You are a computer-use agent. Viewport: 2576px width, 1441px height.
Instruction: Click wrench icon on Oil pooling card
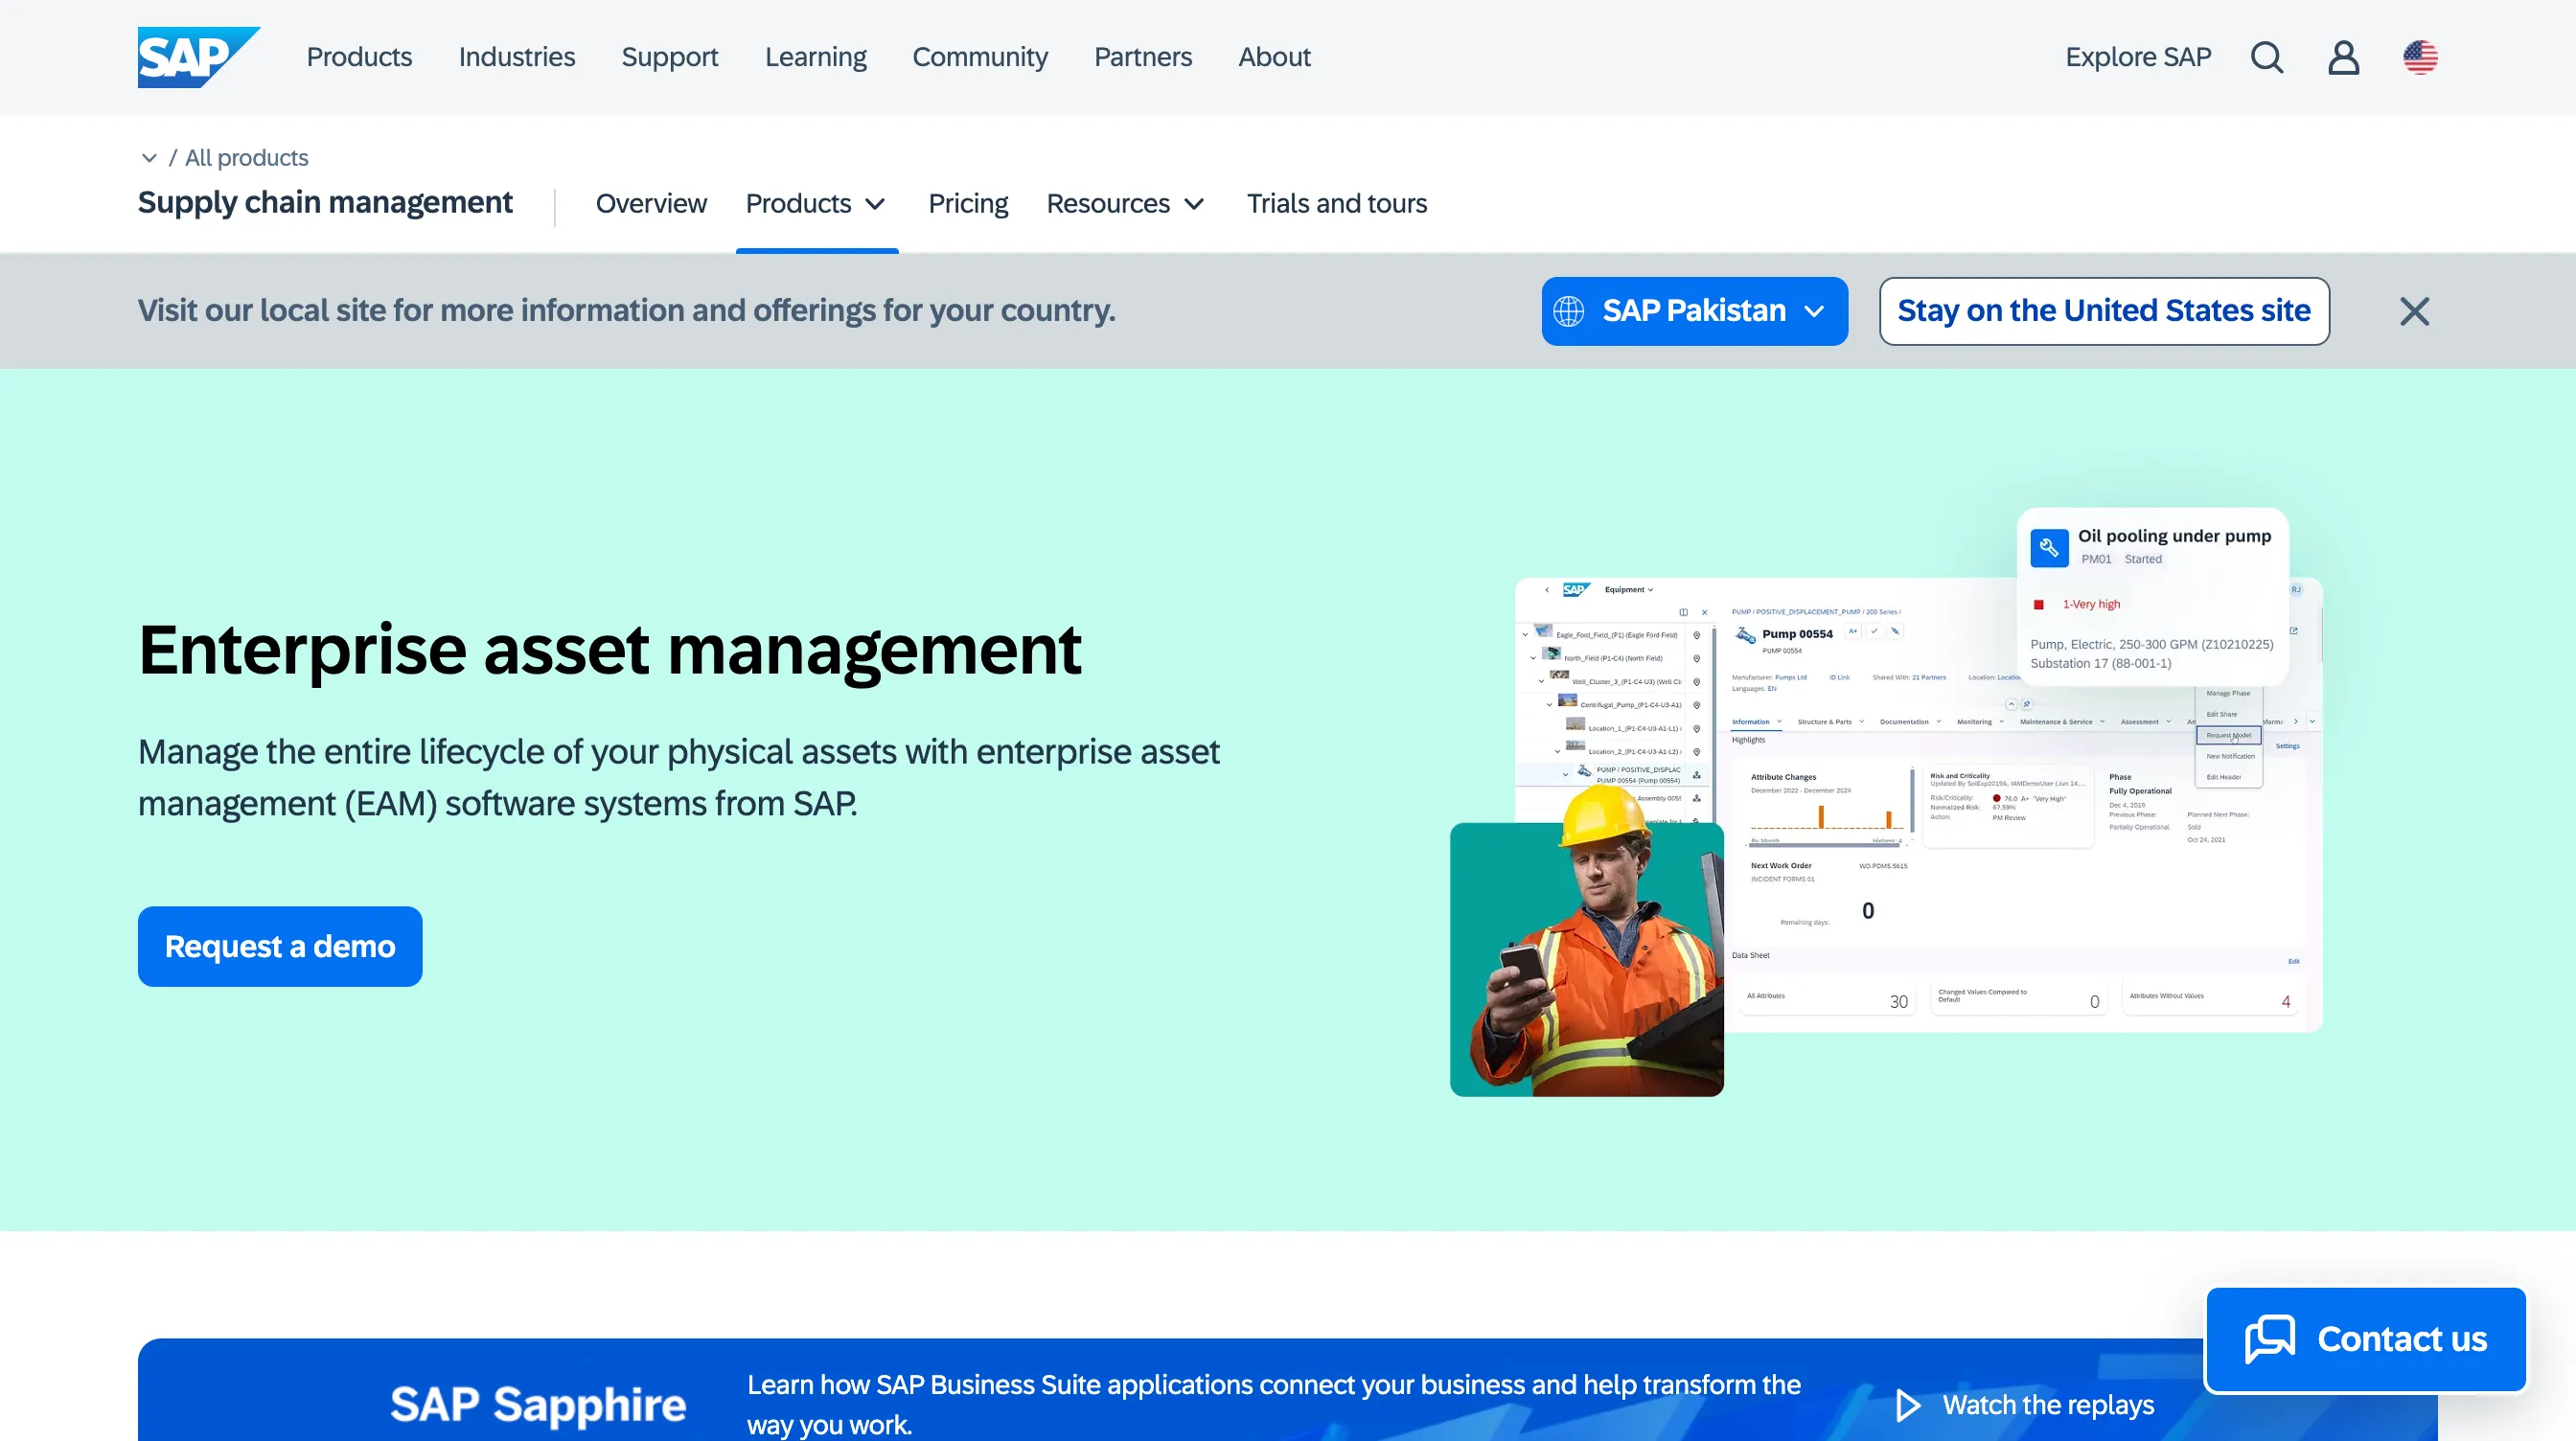coord(2049,547)
